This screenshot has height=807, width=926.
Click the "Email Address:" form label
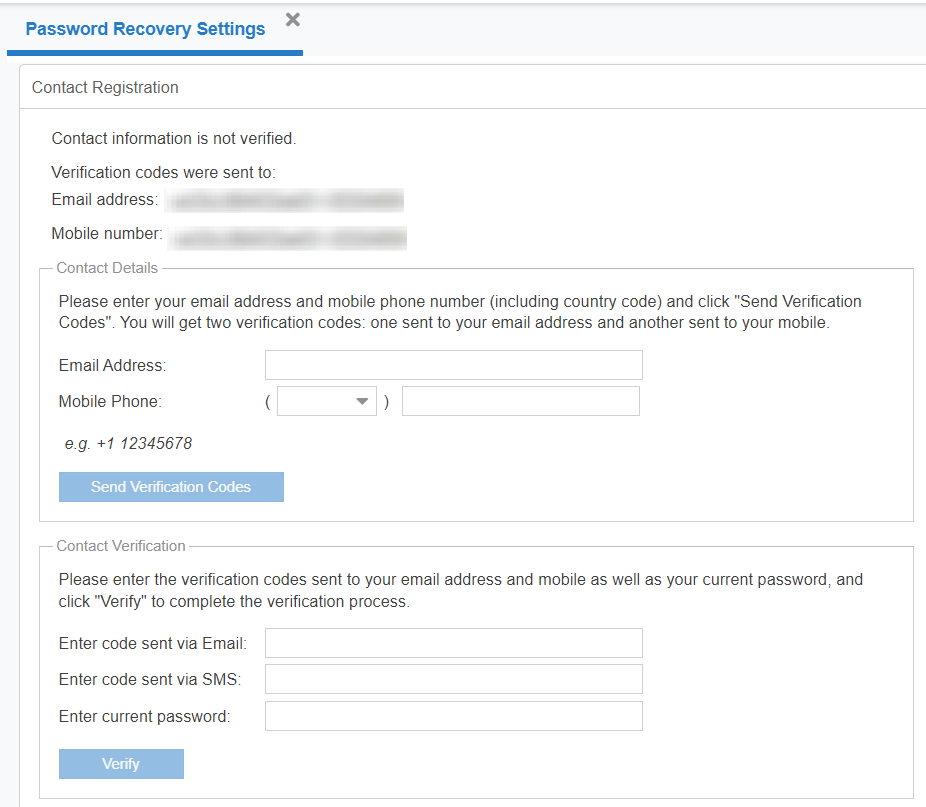pyautogui.click(x=112, y=366)
